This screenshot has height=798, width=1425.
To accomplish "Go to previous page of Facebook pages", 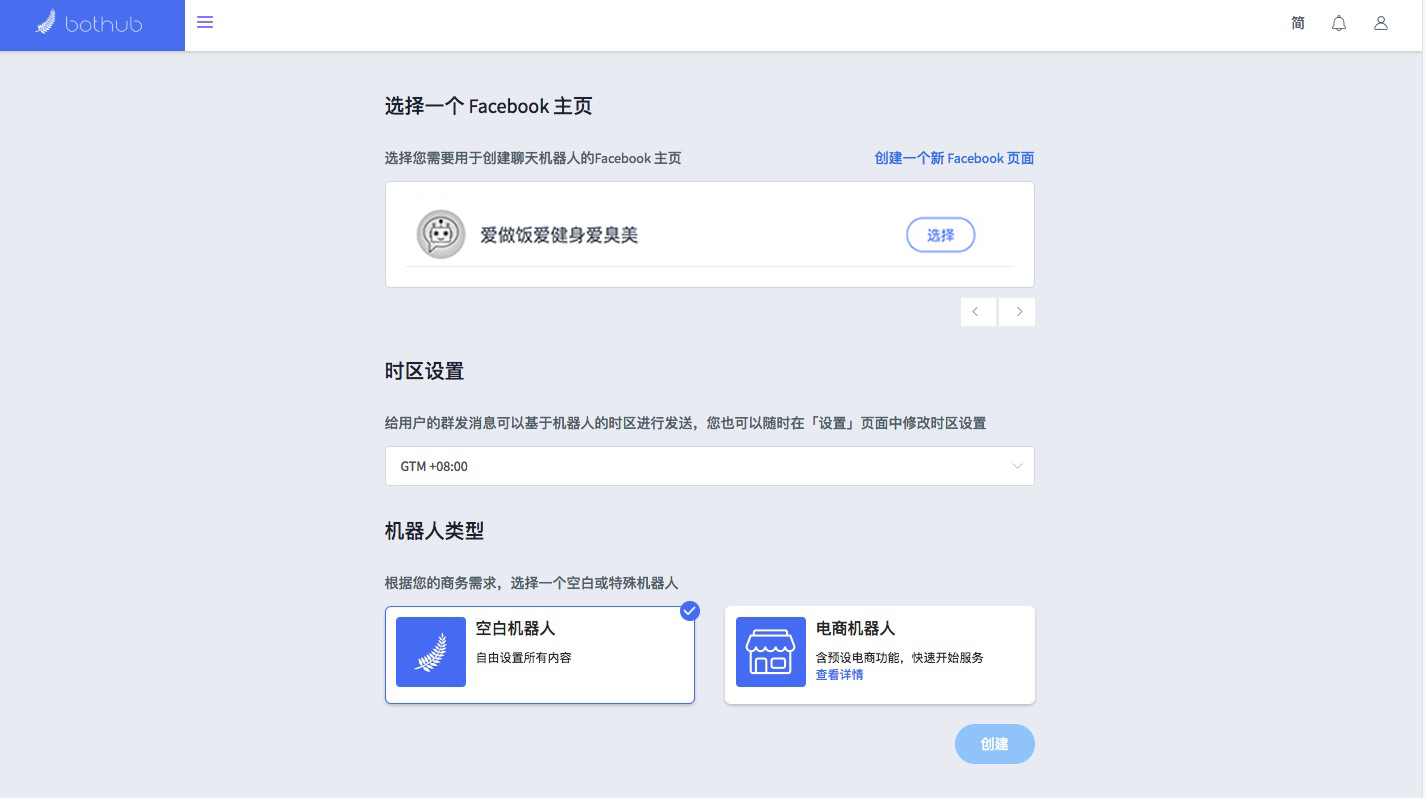I will (x=977, y=312).
